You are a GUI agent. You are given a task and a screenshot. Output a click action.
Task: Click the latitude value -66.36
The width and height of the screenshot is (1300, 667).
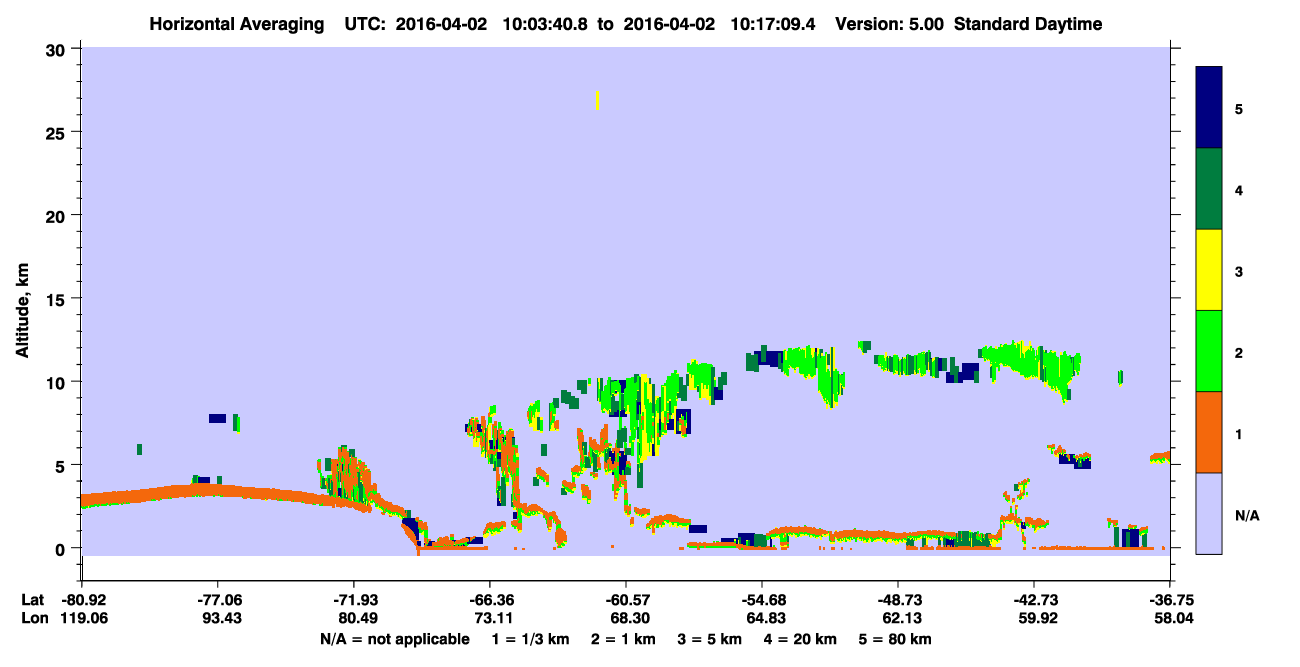(490, 600)
